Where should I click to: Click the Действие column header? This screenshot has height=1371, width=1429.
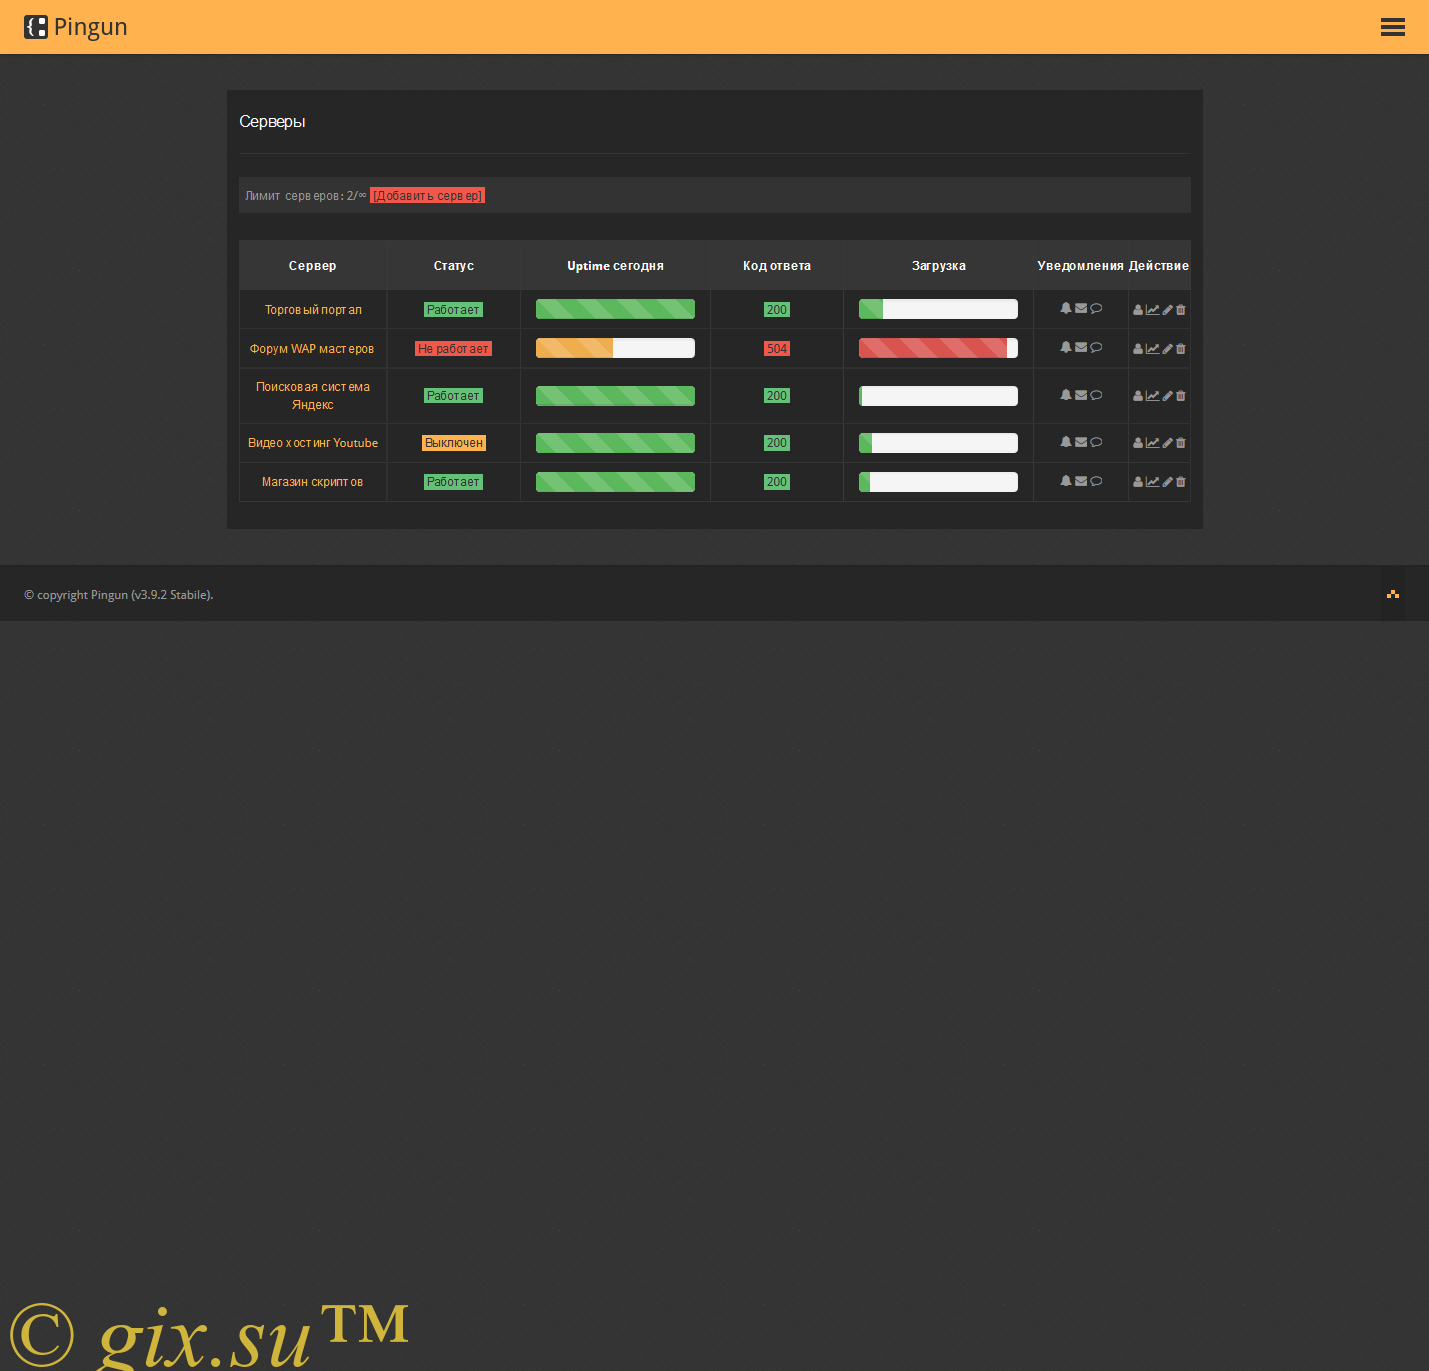[x=1159, y=266]
